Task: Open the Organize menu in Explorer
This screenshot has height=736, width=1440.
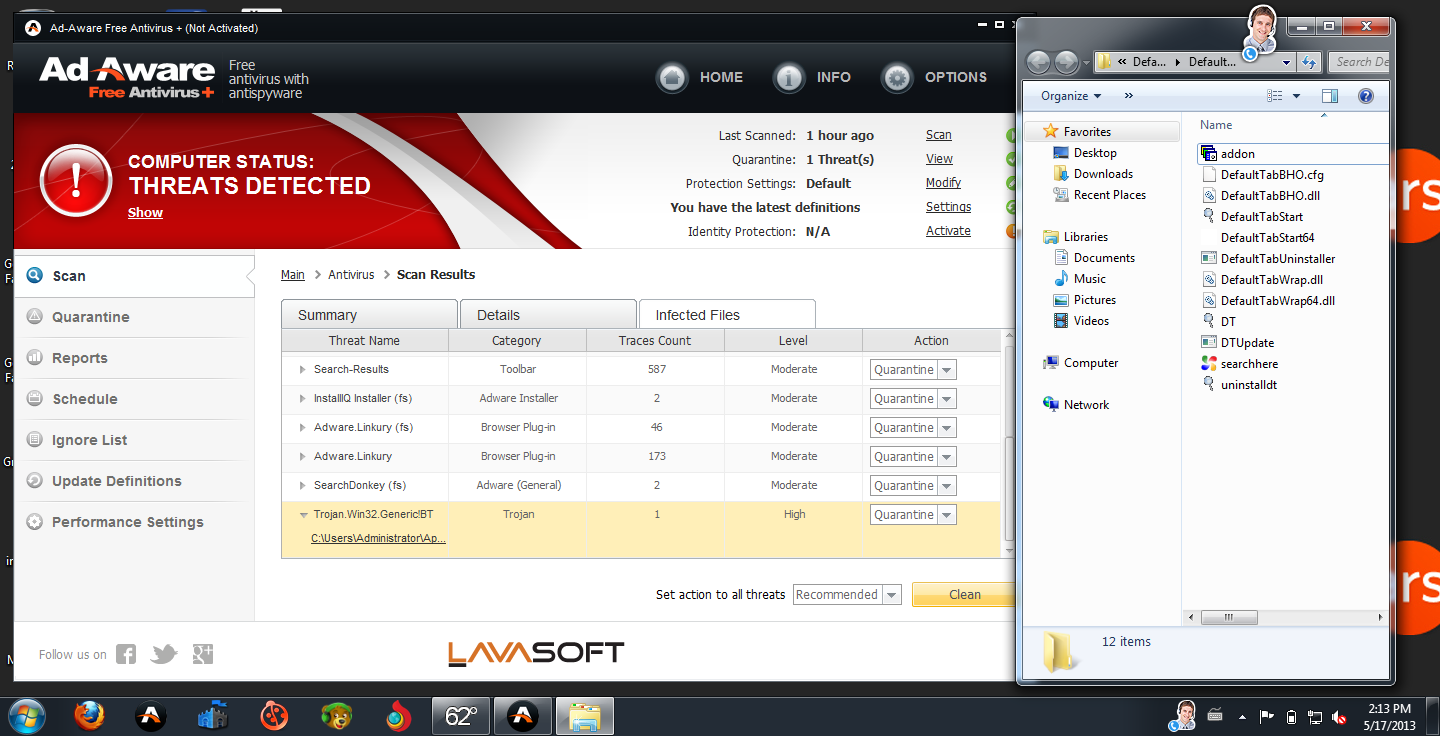Action: click(x=1070, y=96)
